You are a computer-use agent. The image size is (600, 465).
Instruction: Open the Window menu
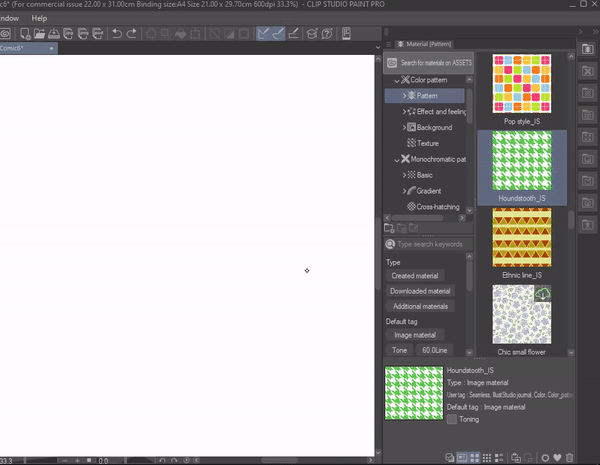9,18
